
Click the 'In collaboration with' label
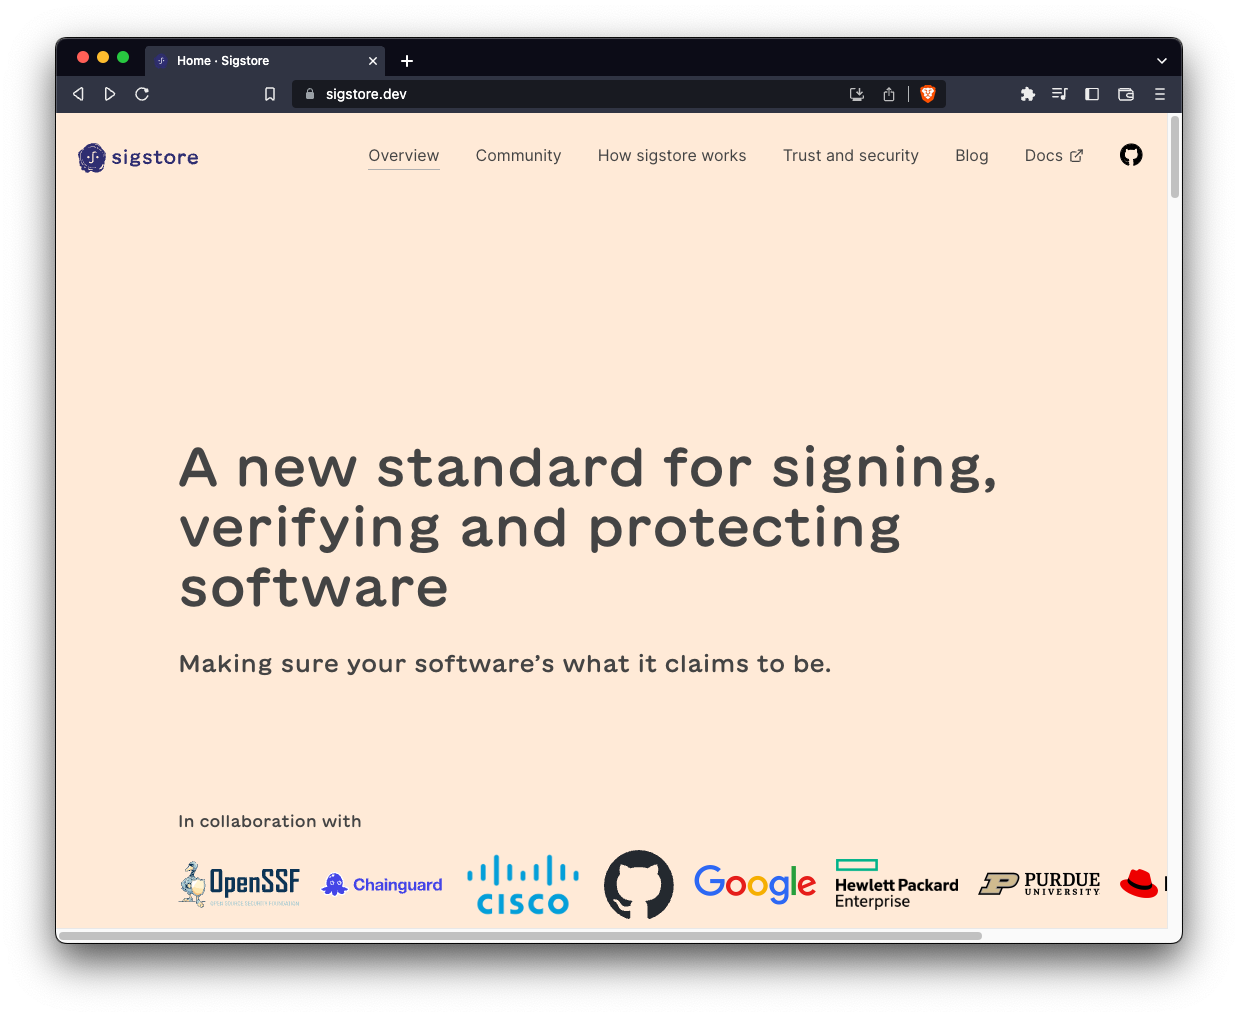coord(270,821)
